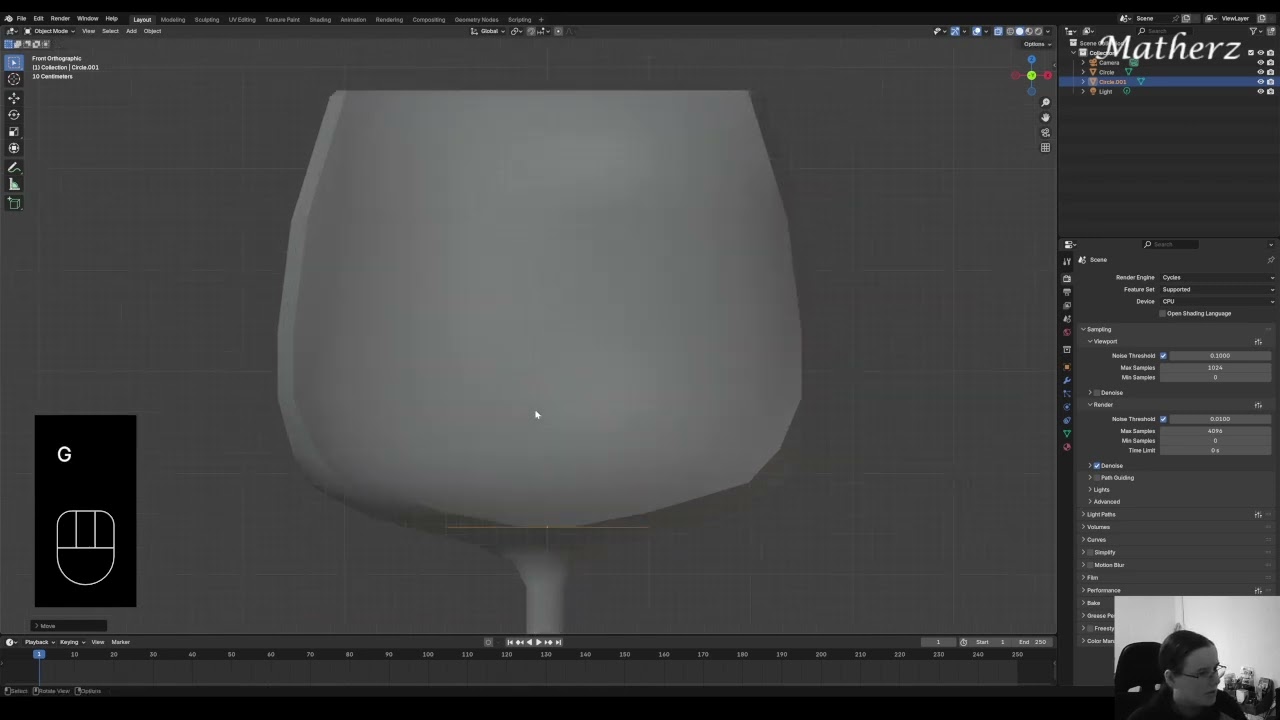Switch to wireframe viewport shading
1280x720 pixels.
1010,31
